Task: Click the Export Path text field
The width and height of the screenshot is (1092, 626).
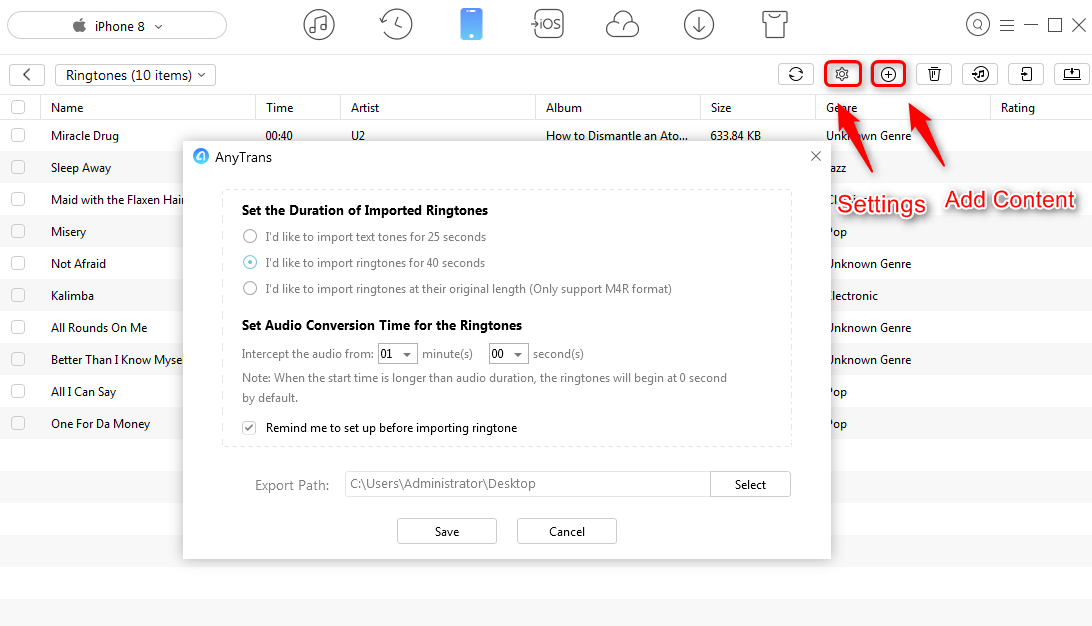Action: [x=528, y=484]
